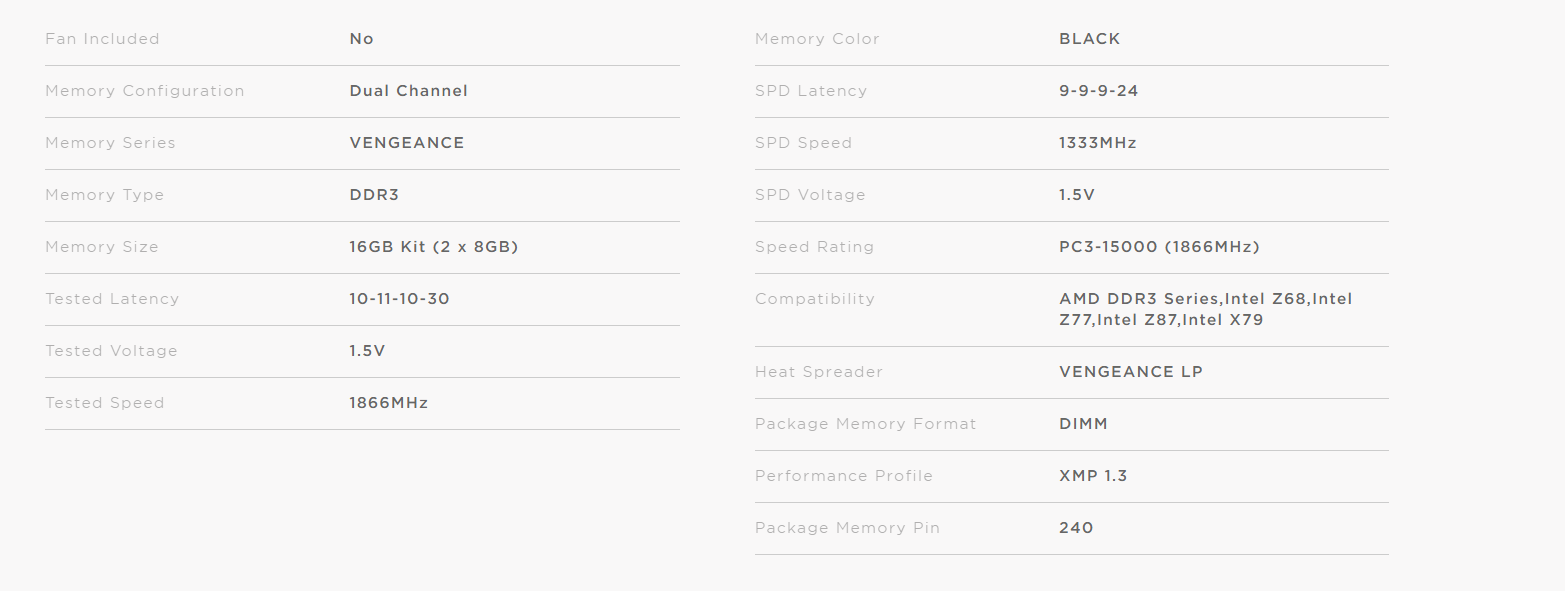Click the "Memory Series" label text
This screenshot has height=591, width=1565.
click(110, 143)
